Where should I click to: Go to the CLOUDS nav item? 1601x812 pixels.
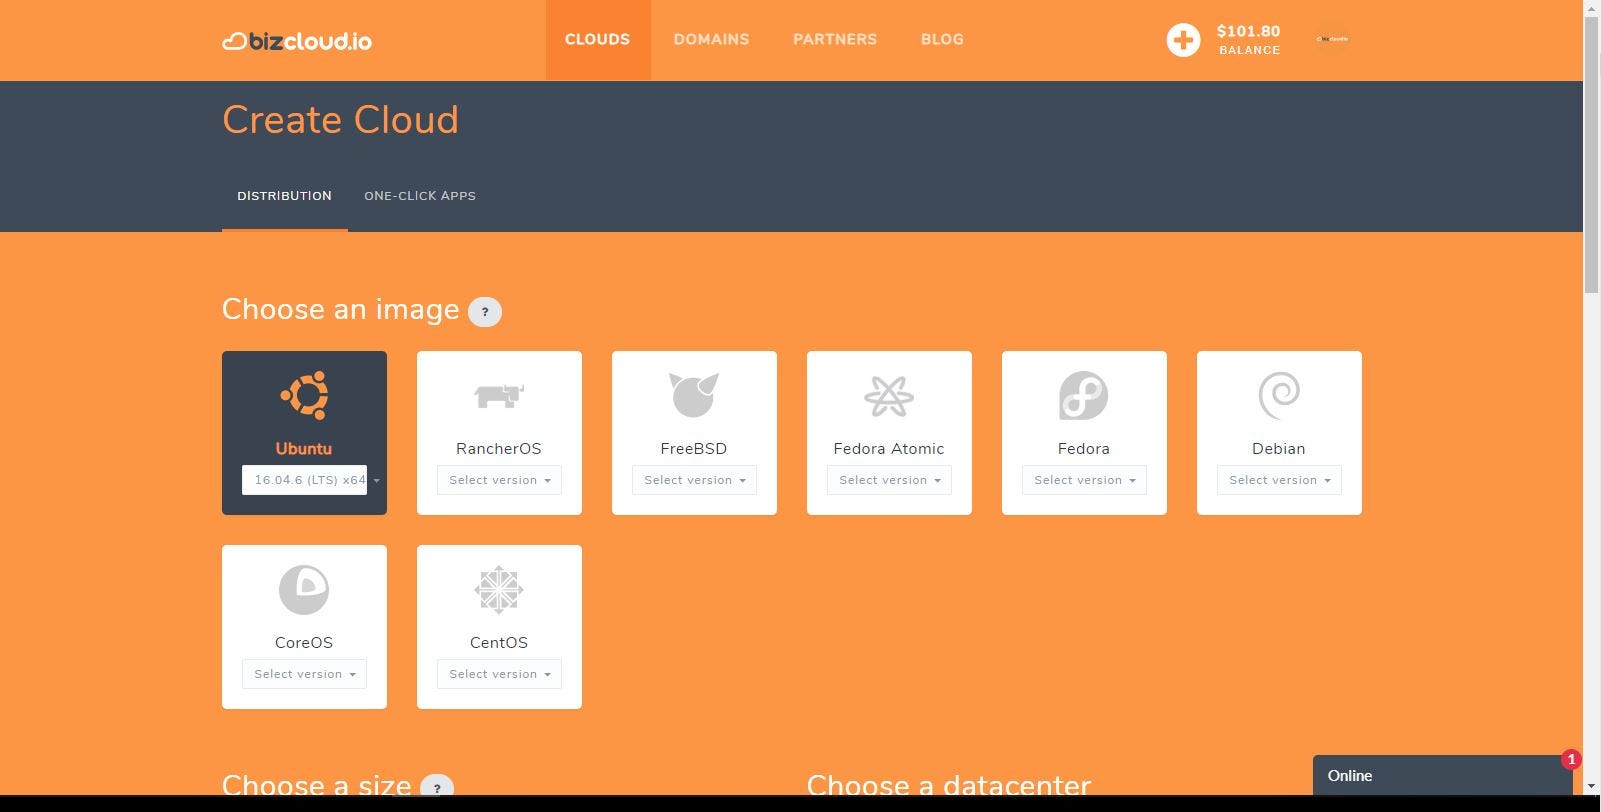coord(598,40)
